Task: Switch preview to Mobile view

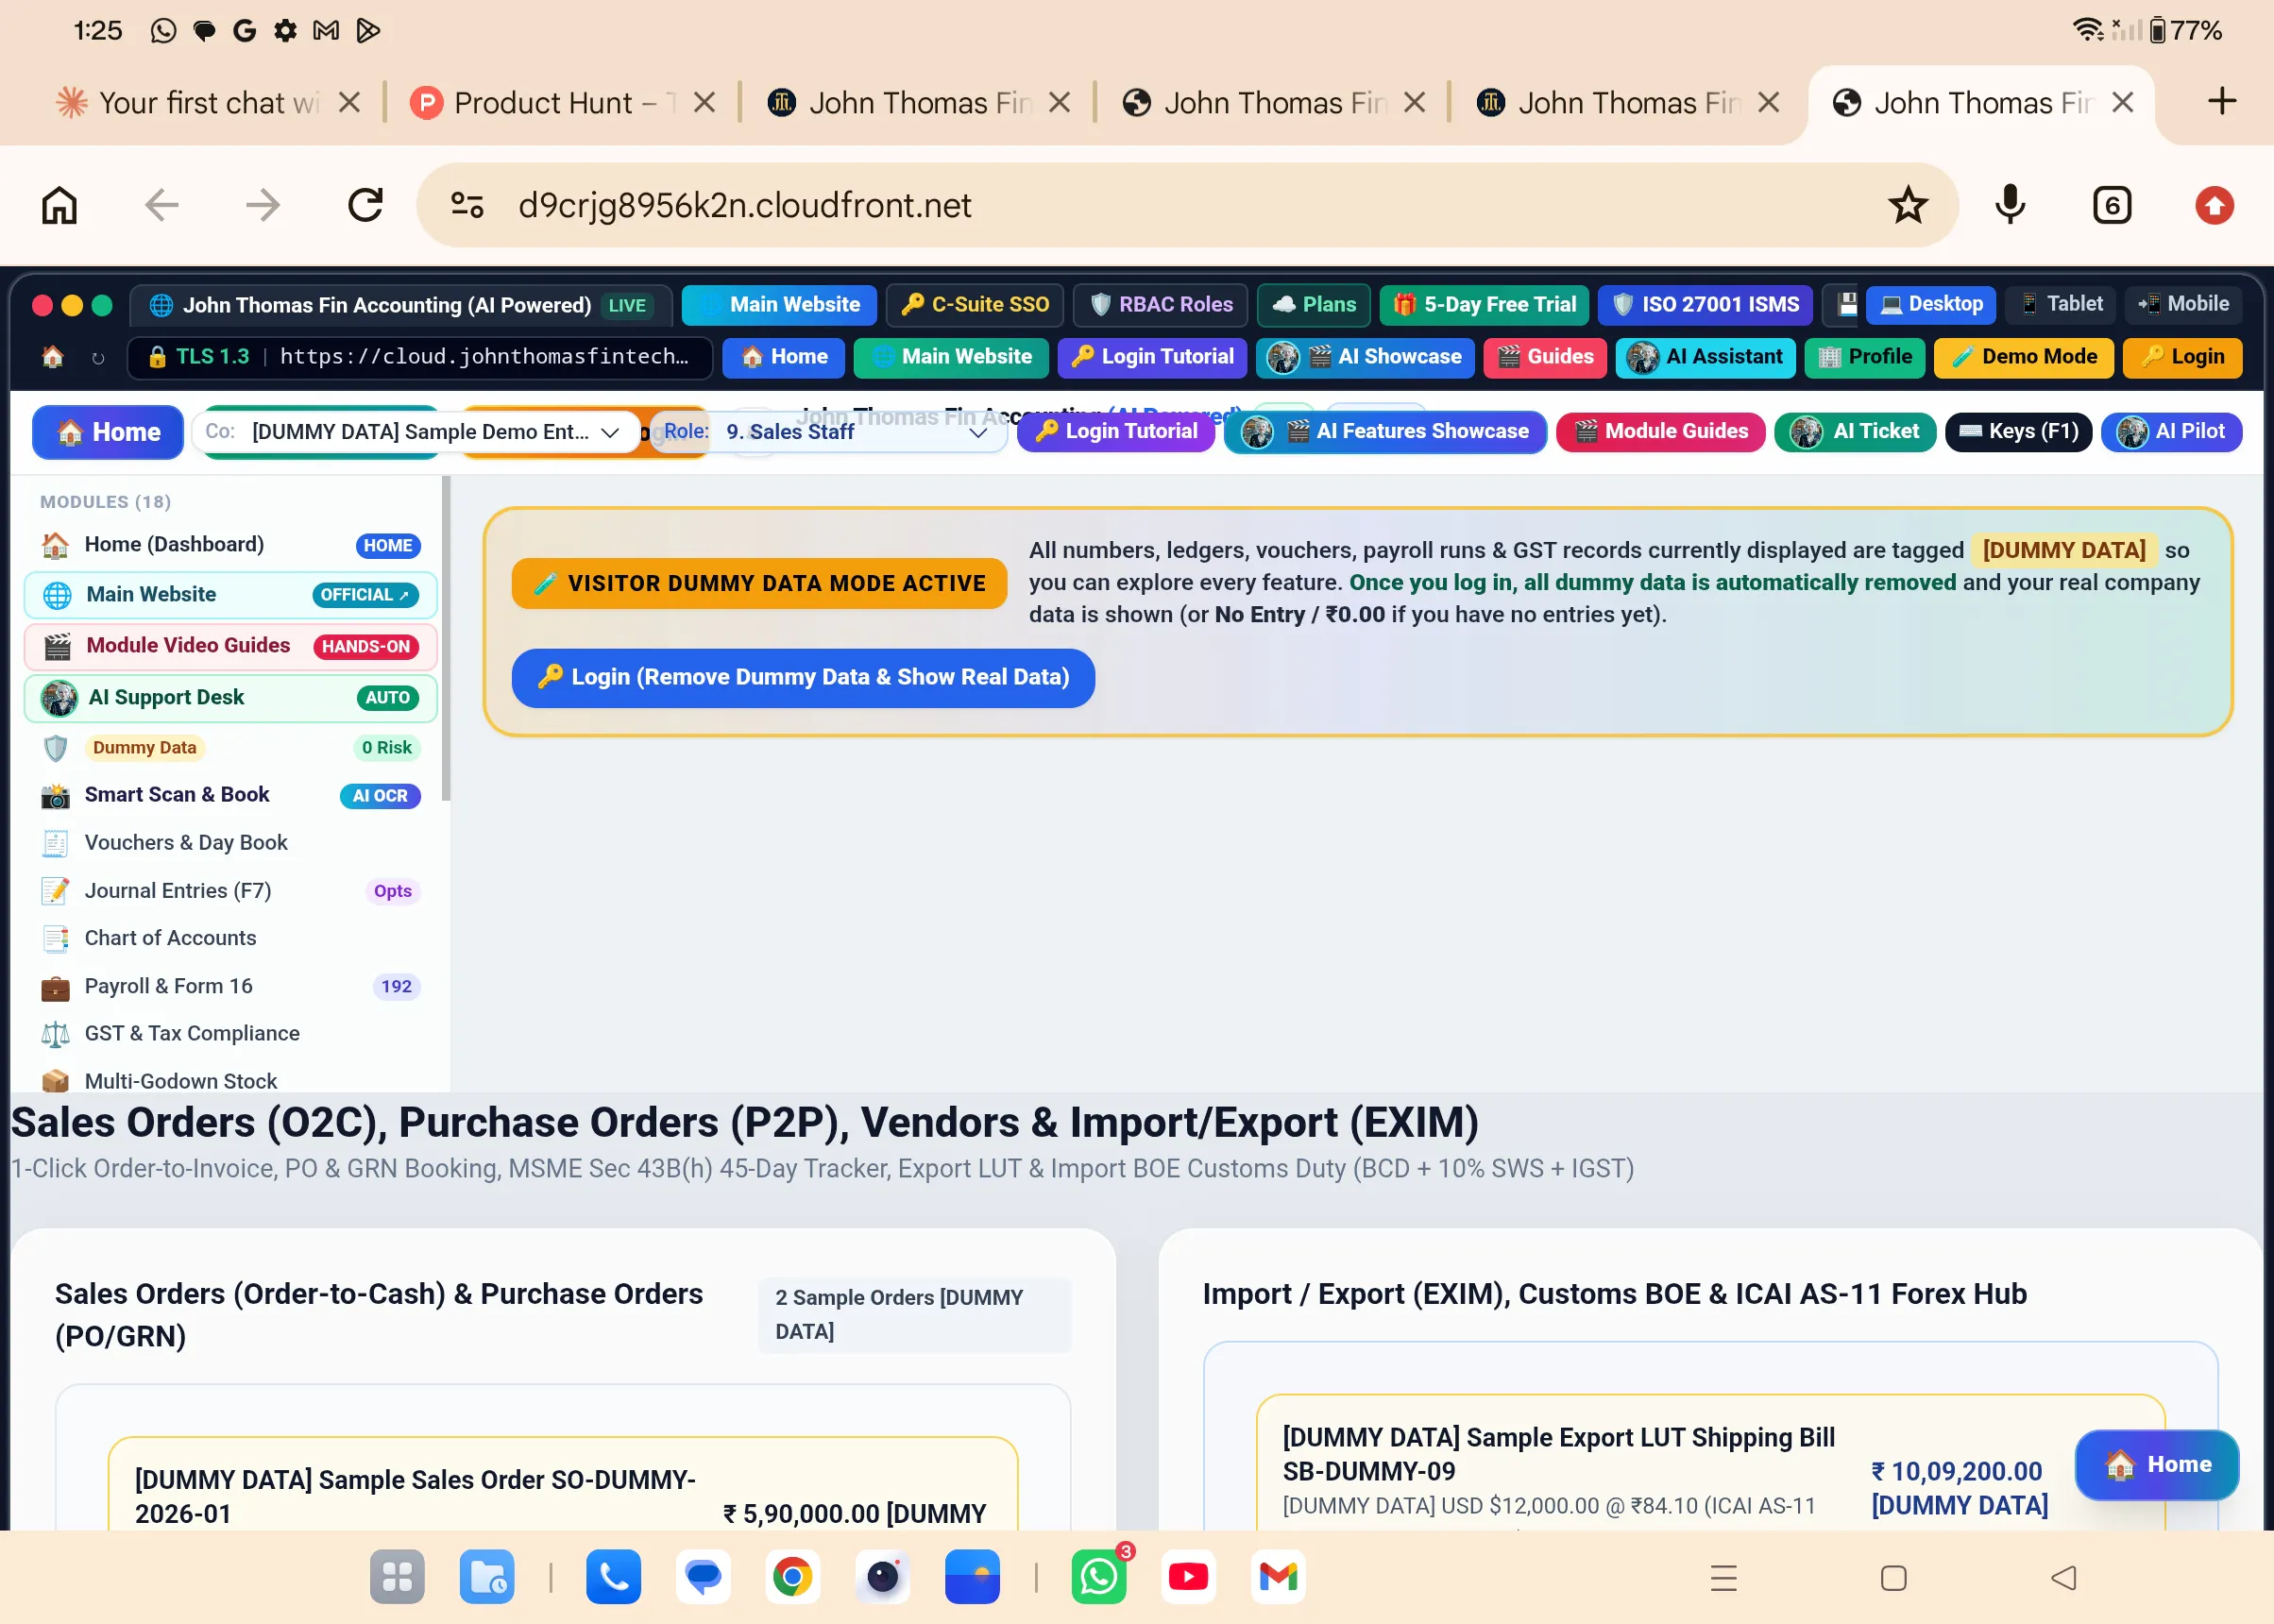Action: (2183, 304)
